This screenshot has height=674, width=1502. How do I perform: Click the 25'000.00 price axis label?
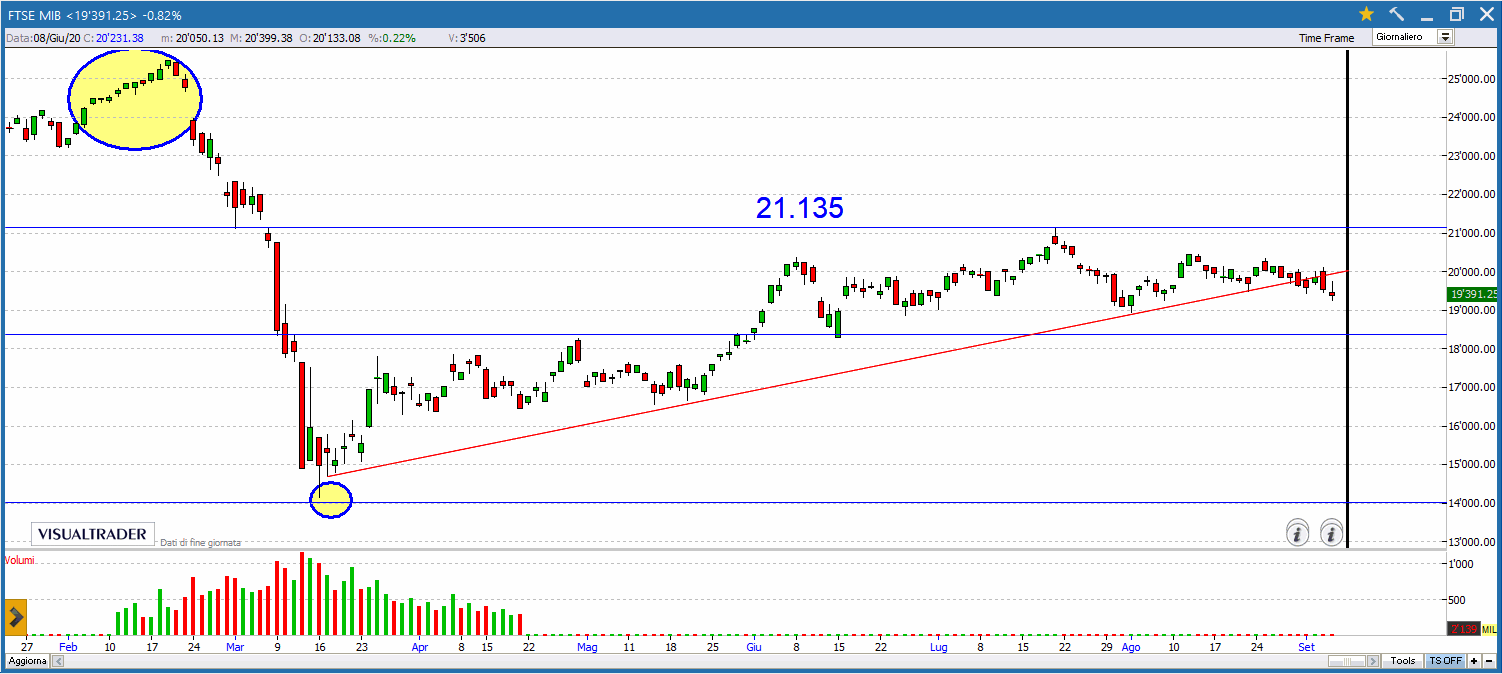tap(1473, 79)
